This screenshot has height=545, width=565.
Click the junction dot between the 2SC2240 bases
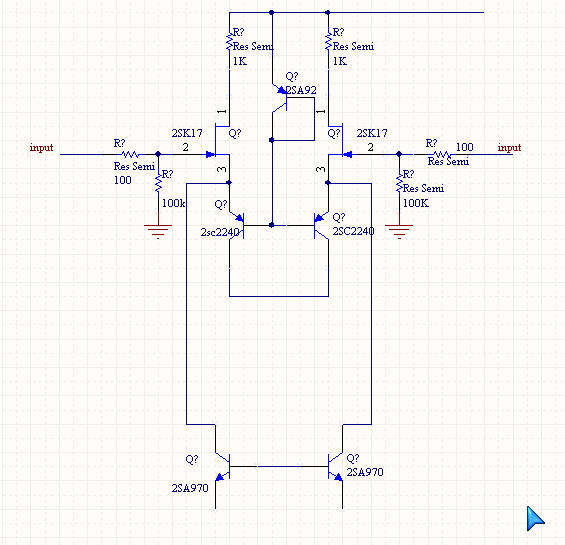point(272,225)
